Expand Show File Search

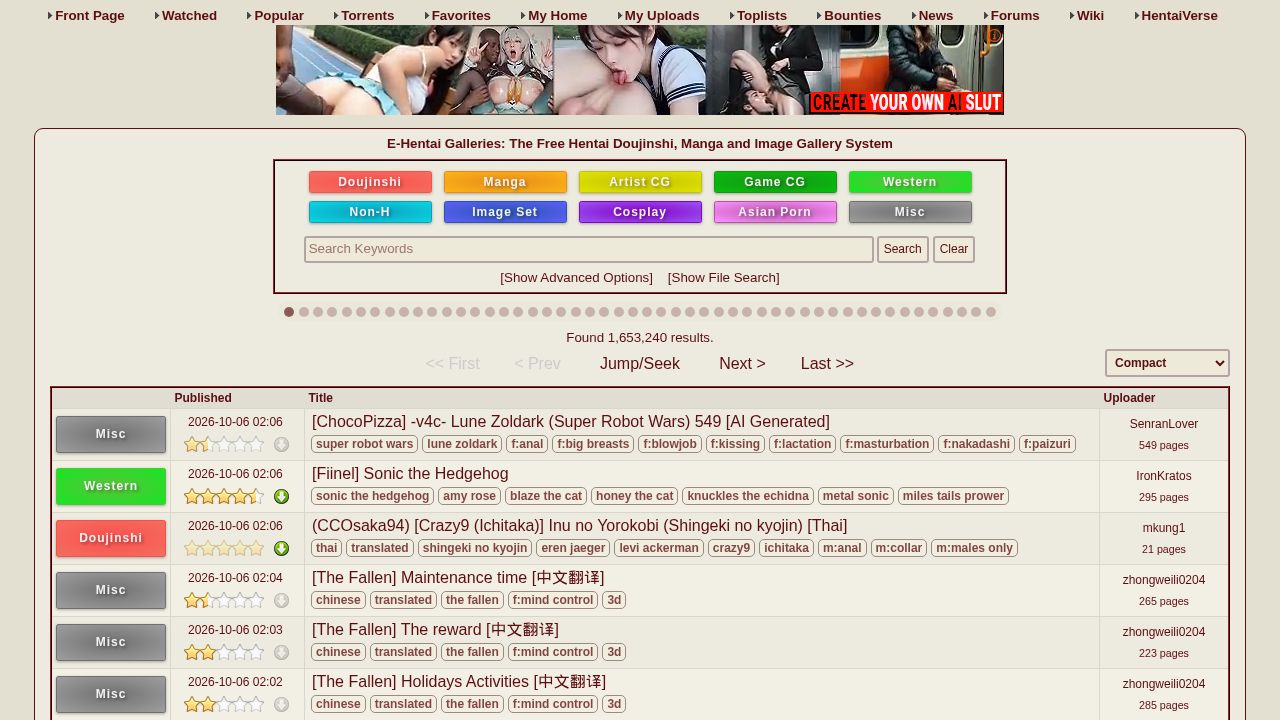tap(723, 277)
